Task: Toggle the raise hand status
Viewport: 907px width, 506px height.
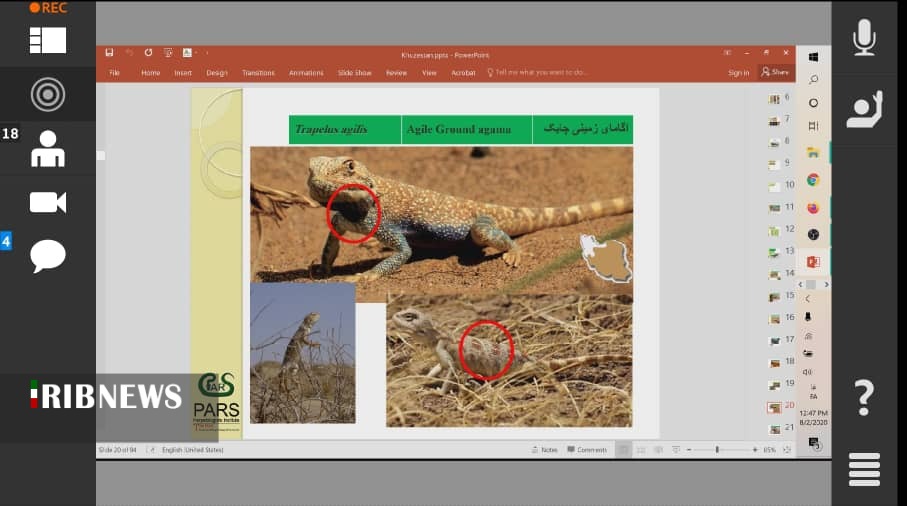Action: (864, 109)
